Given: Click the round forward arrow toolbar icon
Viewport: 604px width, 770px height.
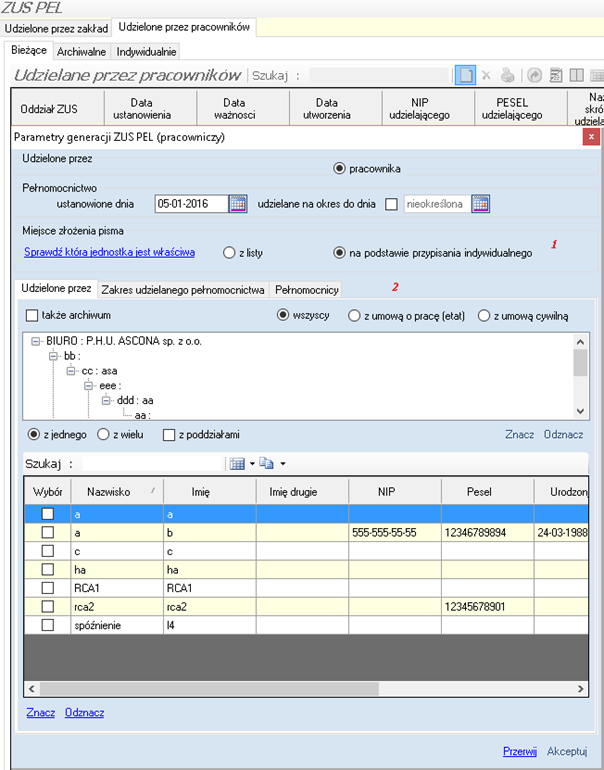Looking at the screenshot, I should pos(534,75).
